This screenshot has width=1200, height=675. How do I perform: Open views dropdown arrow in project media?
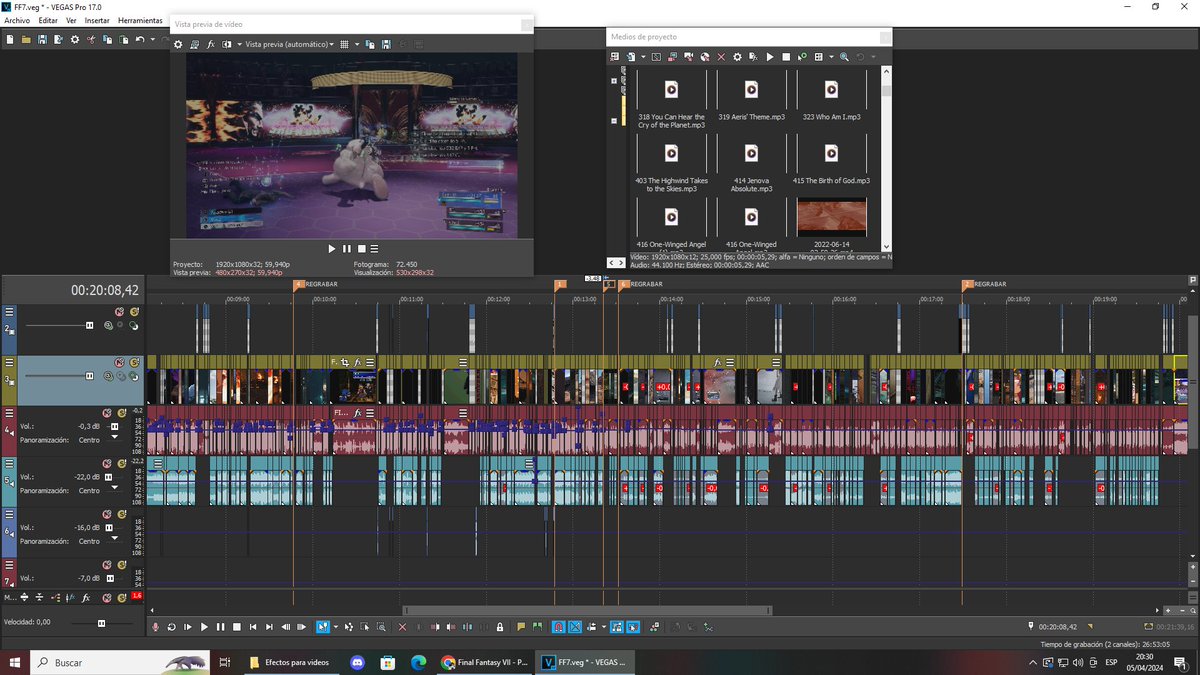(831, 57)
